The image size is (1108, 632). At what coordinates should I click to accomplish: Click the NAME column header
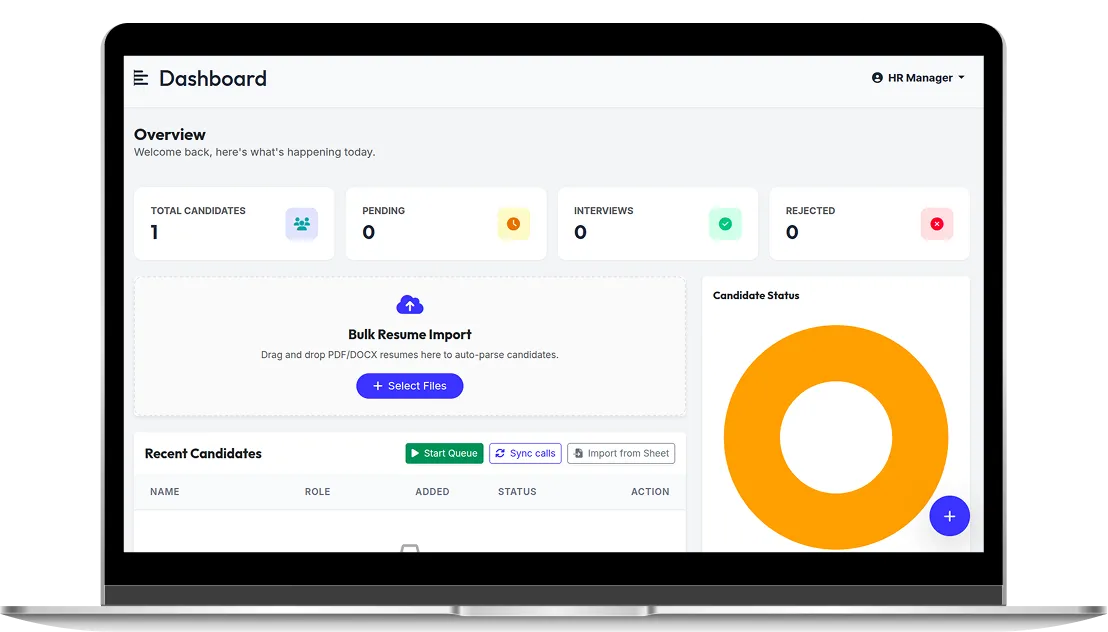pyautogui.click(x=165, y=492)
